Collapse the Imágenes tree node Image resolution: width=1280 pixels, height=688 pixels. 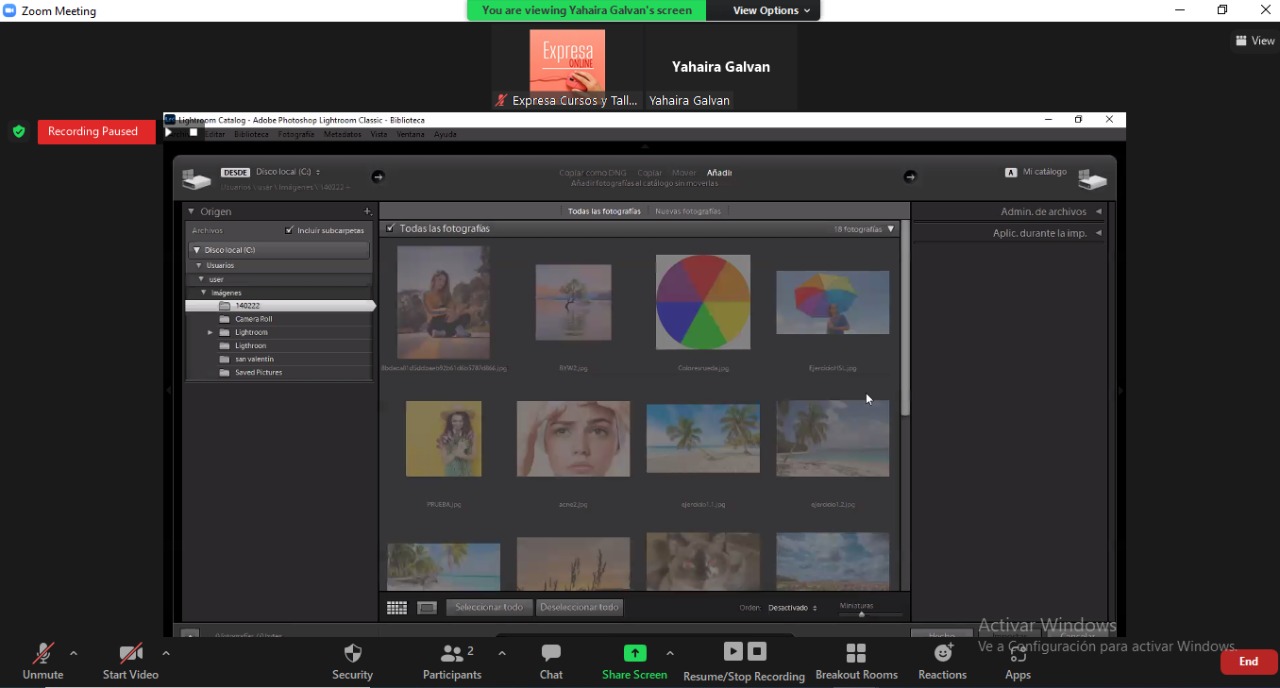point(204,293)
